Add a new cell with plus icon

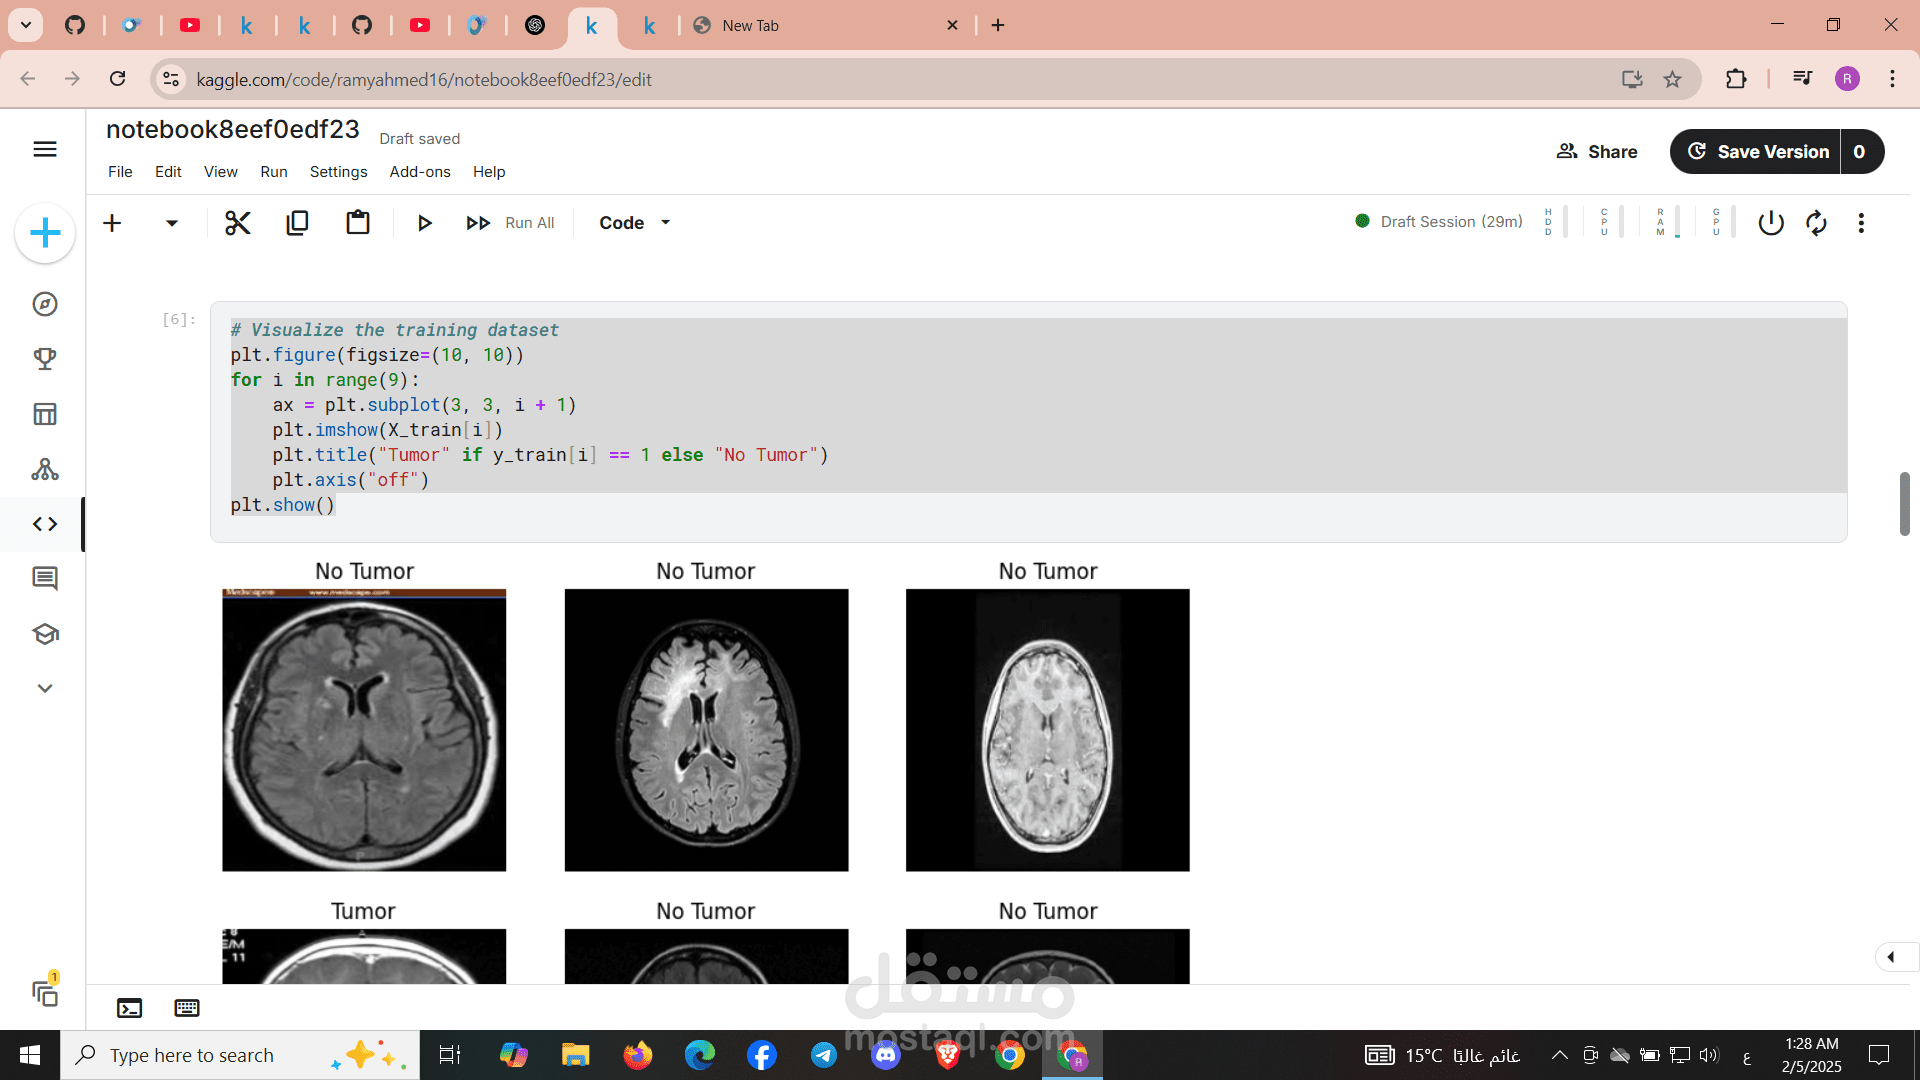click(113, 223)
